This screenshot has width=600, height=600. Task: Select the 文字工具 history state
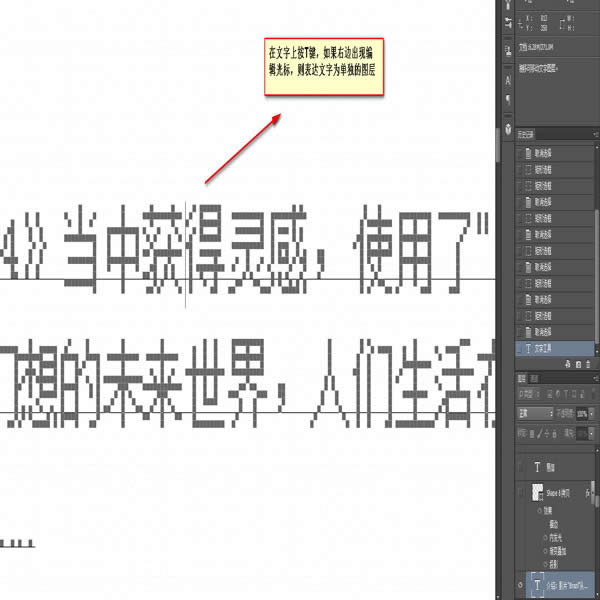pos(554,349)
